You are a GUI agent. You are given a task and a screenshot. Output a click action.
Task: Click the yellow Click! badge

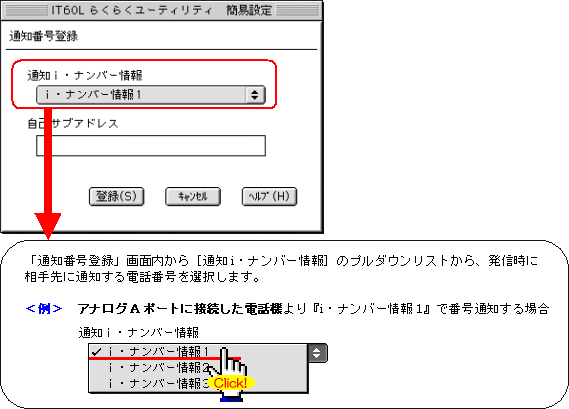tap(230, 383)
